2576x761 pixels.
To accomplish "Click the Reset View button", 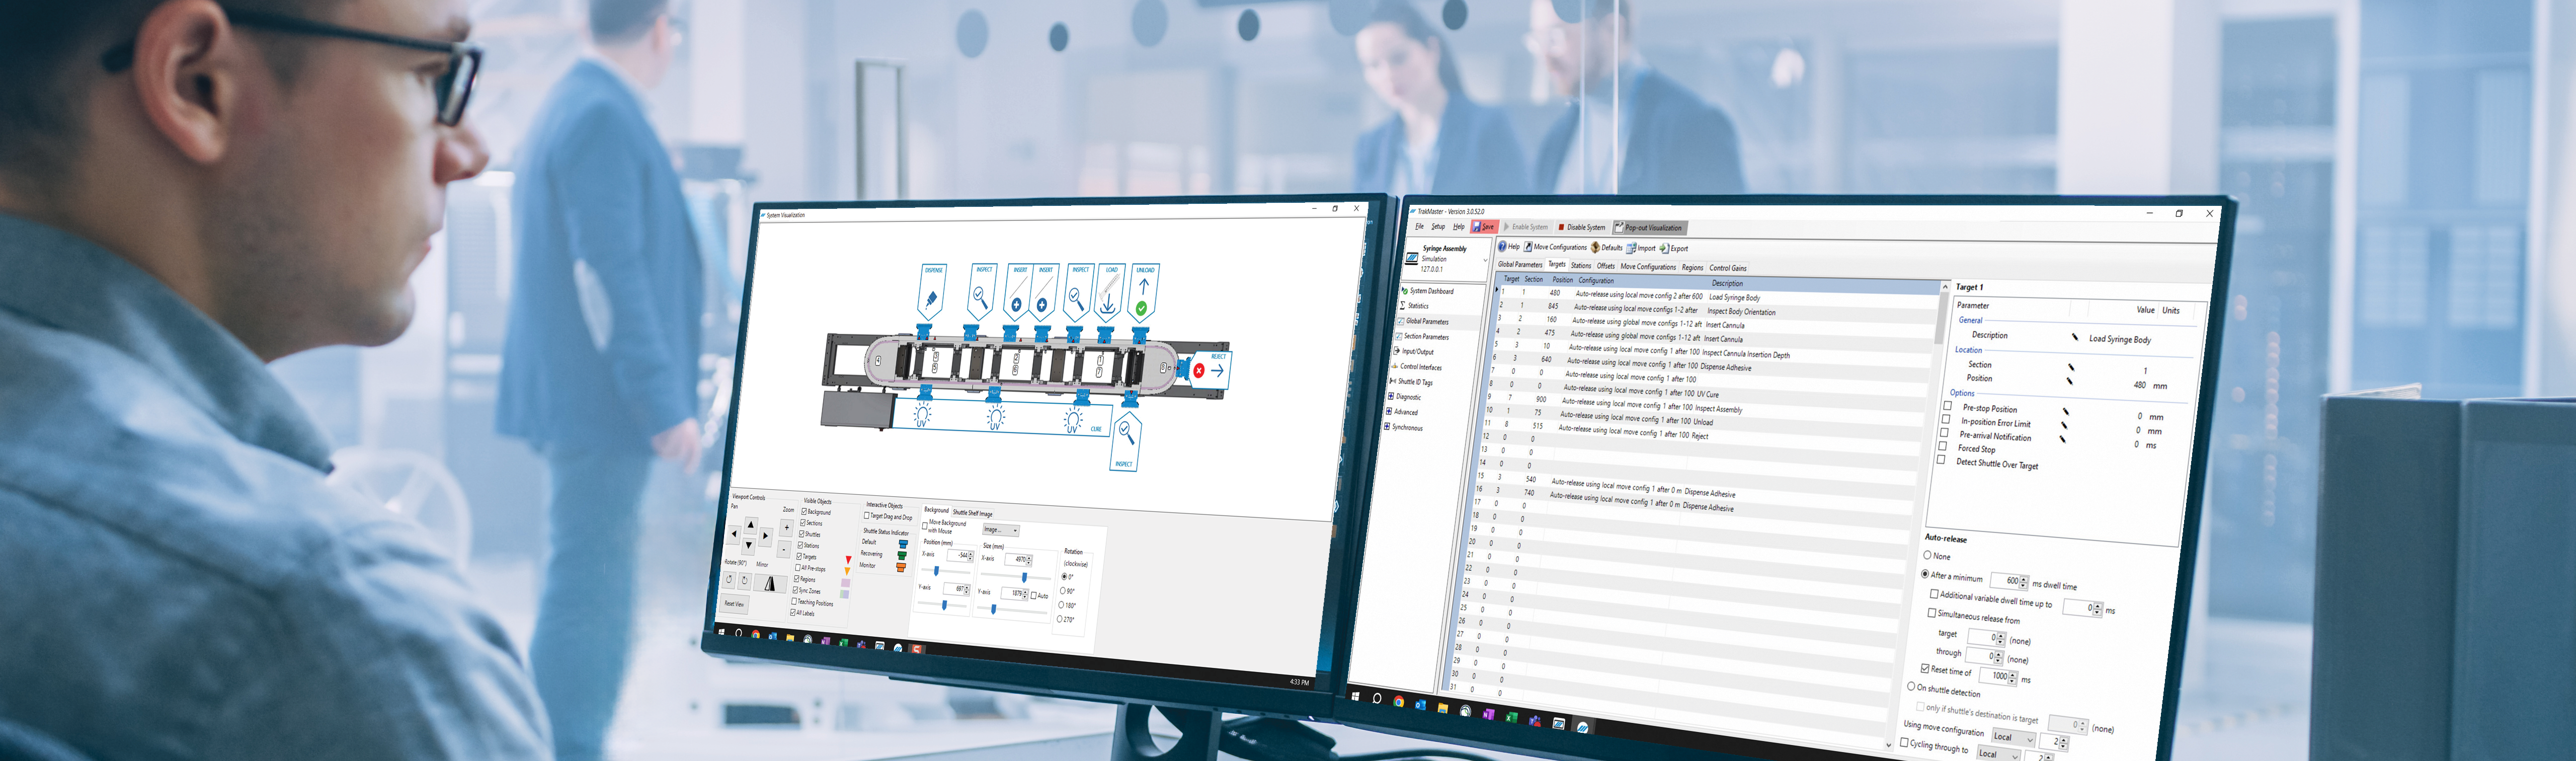I will point(734,604).
